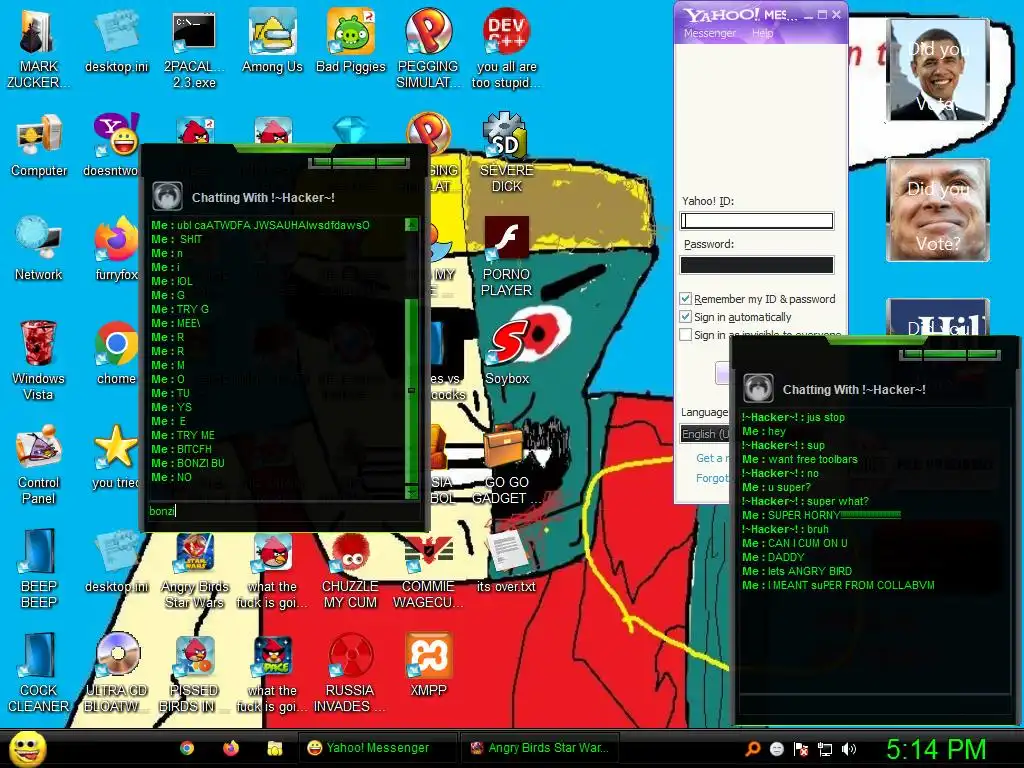This screenshot has width=1024, height=768.
Task: Click the clock showing 5:14 PM
Action: click(935, 749)
